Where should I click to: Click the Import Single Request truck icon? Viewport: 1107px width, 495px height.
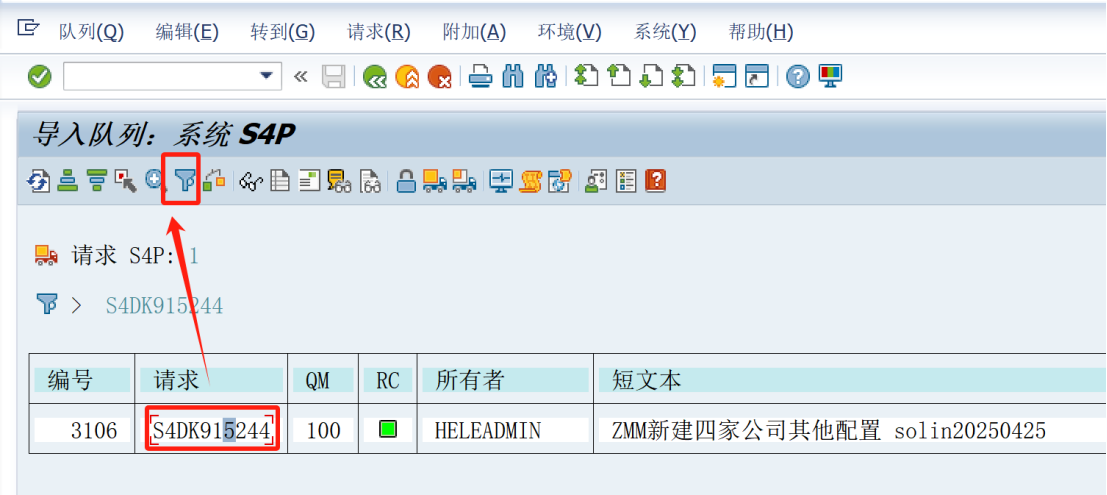[464, 181]
